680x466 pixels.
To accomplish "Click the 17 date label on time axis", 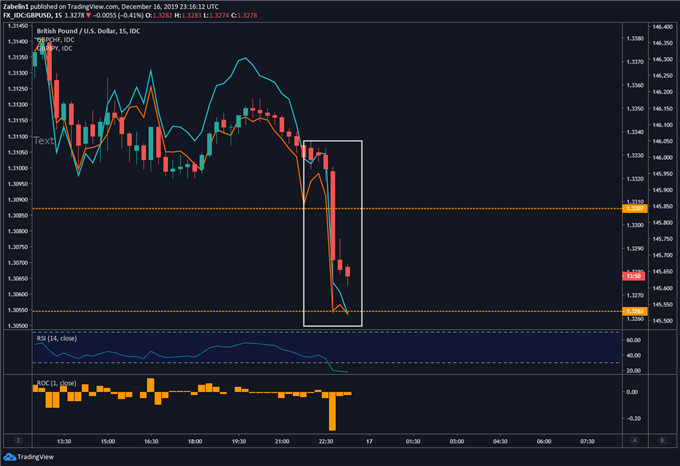I will tap(369, 441).
